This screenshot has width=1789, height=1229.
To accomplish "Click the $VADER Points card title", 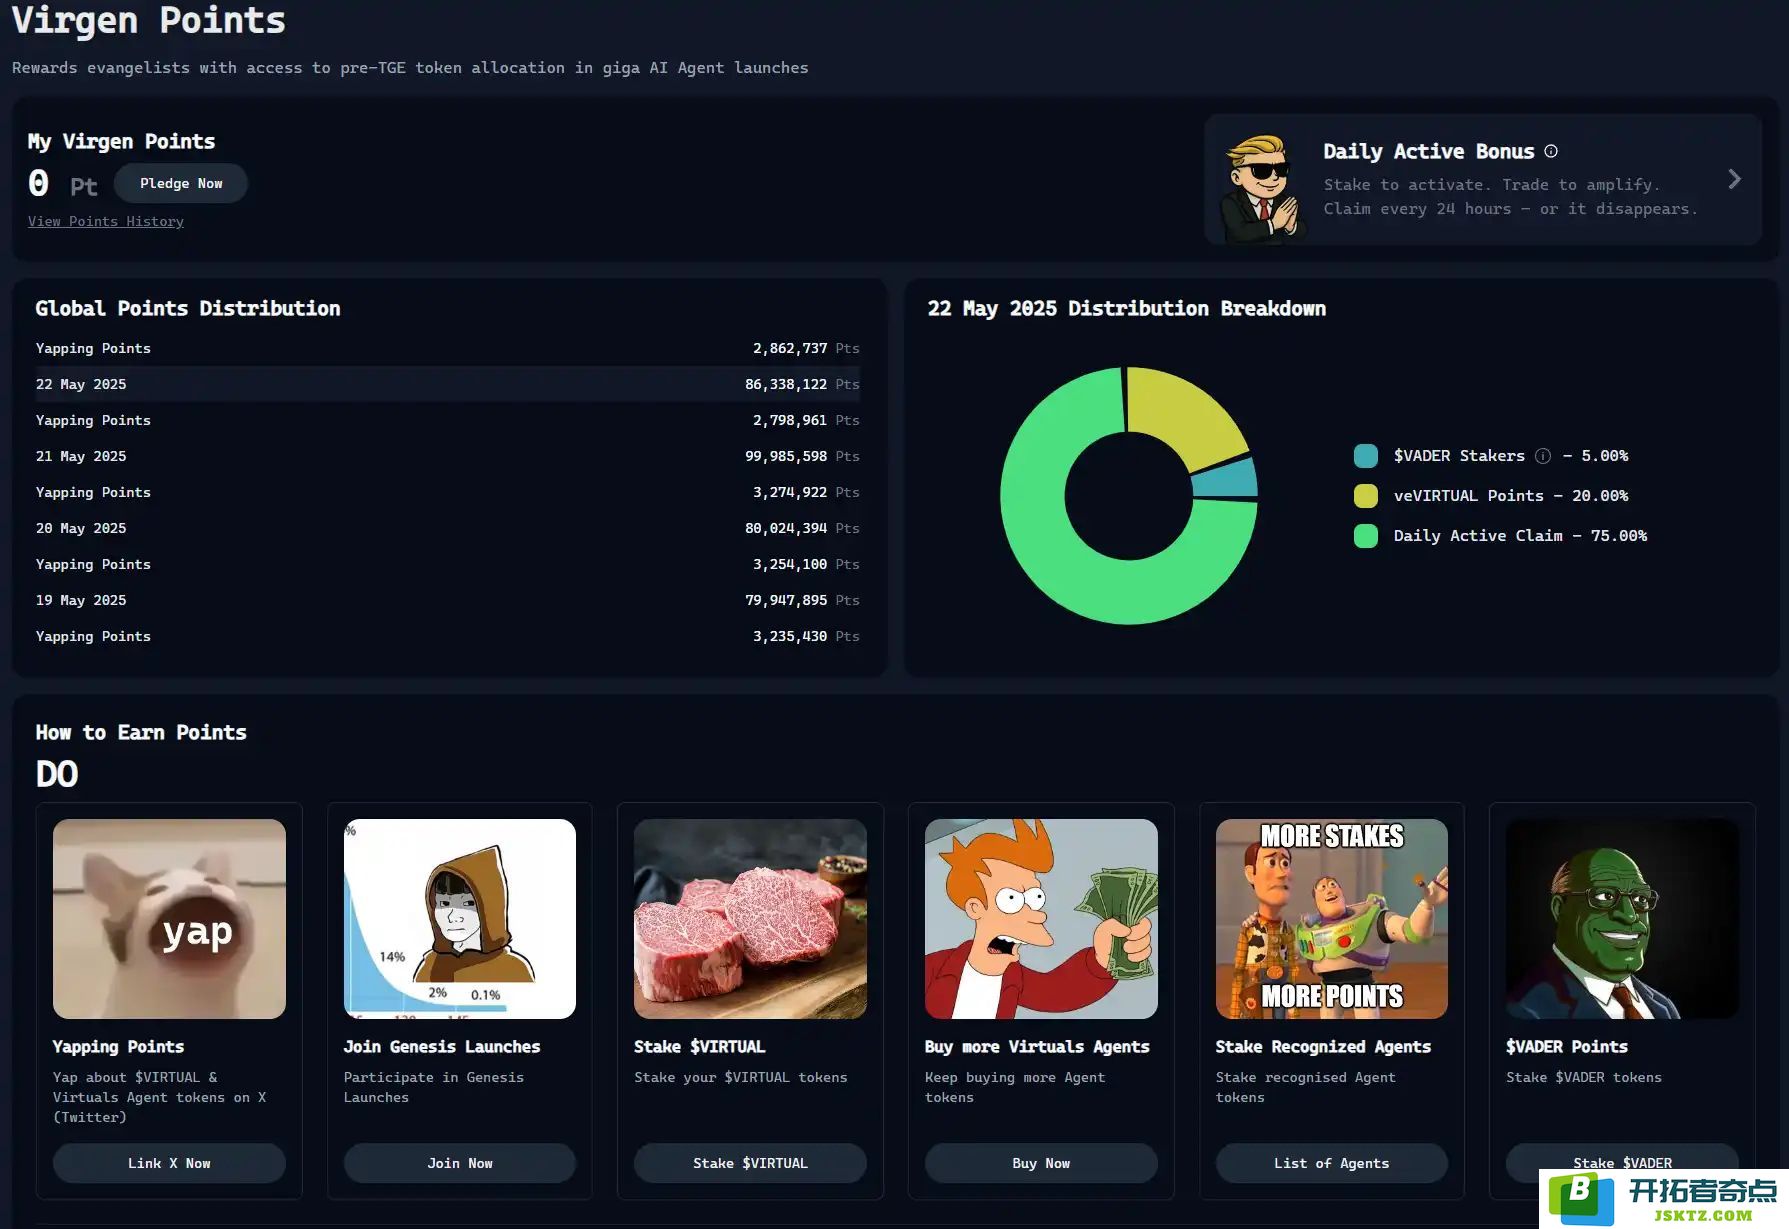I will (x=1567, y=1047).
